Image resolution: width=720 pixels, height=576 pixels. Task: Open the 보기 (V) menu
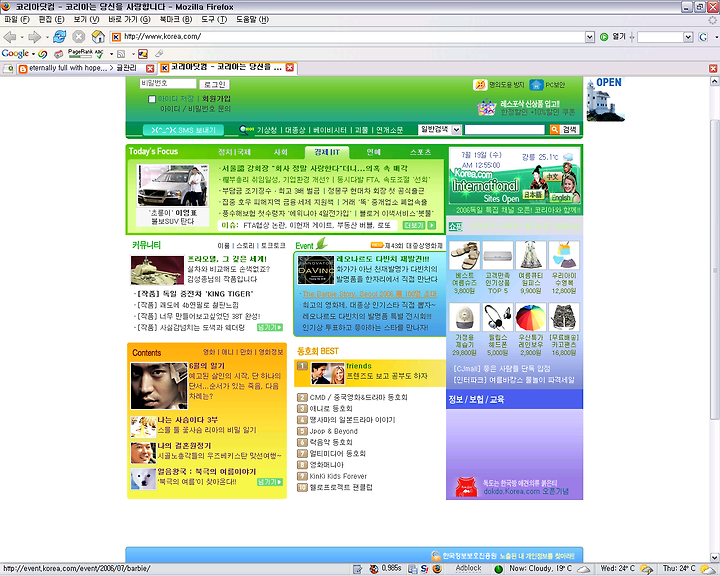86,20
